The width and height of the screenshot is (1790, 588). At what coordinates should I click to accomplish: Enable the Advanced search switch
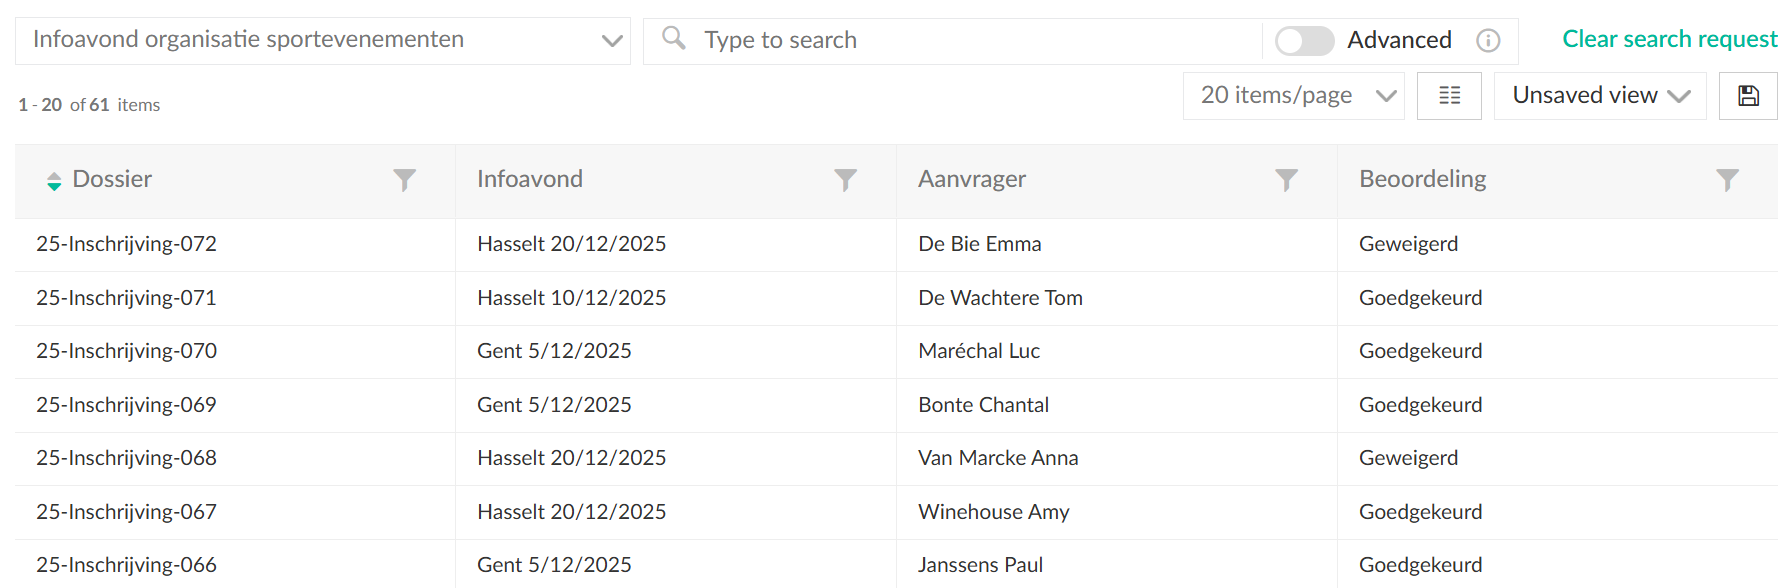[1304, 40]
